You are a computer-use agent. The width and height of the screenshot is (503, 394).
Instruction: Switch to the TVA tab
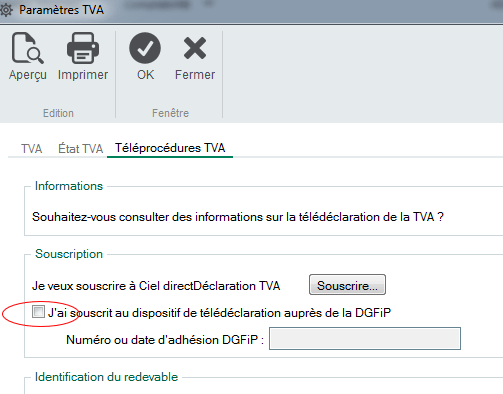pos(32,148)
